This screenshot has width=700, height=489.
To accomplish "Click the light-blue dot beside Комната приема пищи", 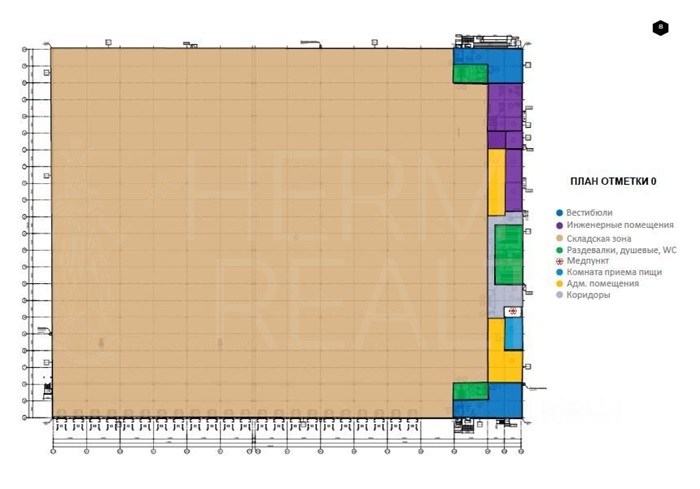I will [560, 272].
